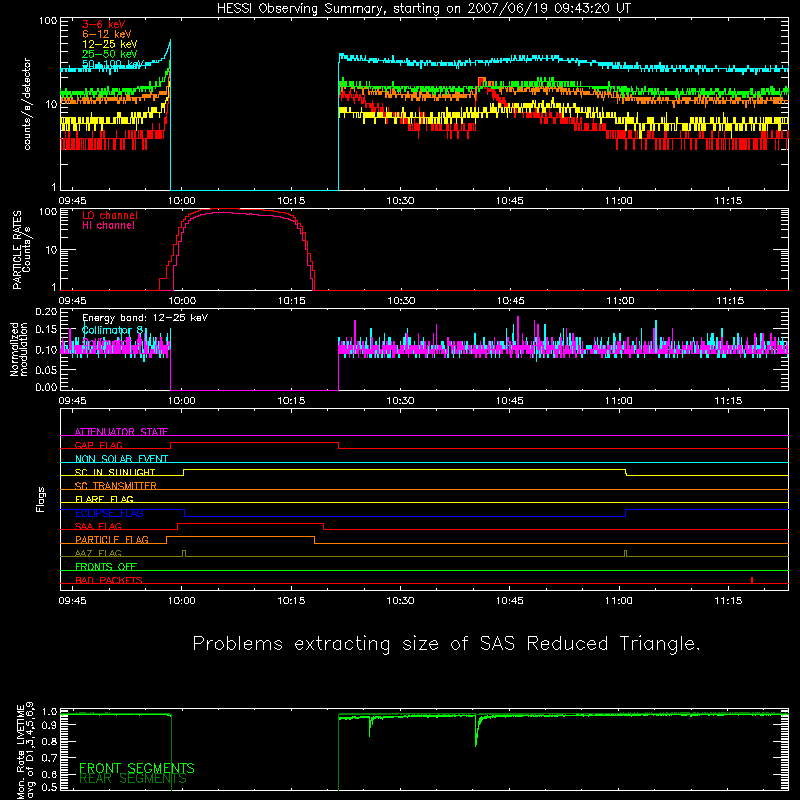800x800 pixels.
Task: Click the PARTICLE FLAG label
Action: coord(112,540)
